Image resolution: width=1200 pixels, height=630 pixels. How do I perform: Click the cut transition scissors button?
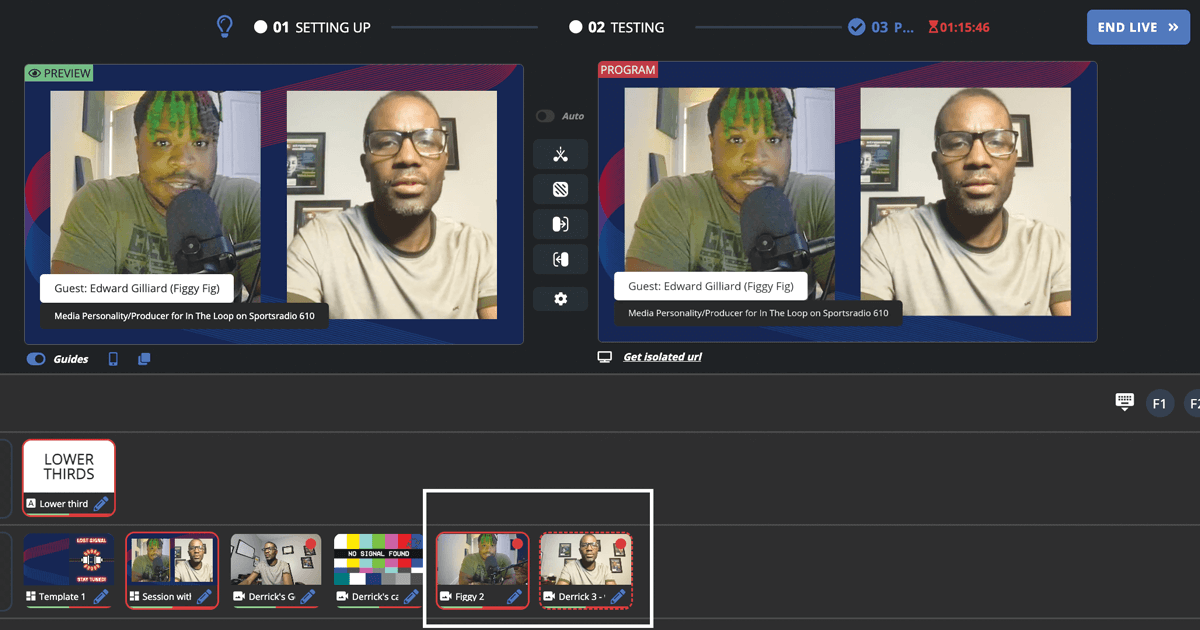[560, 154]
